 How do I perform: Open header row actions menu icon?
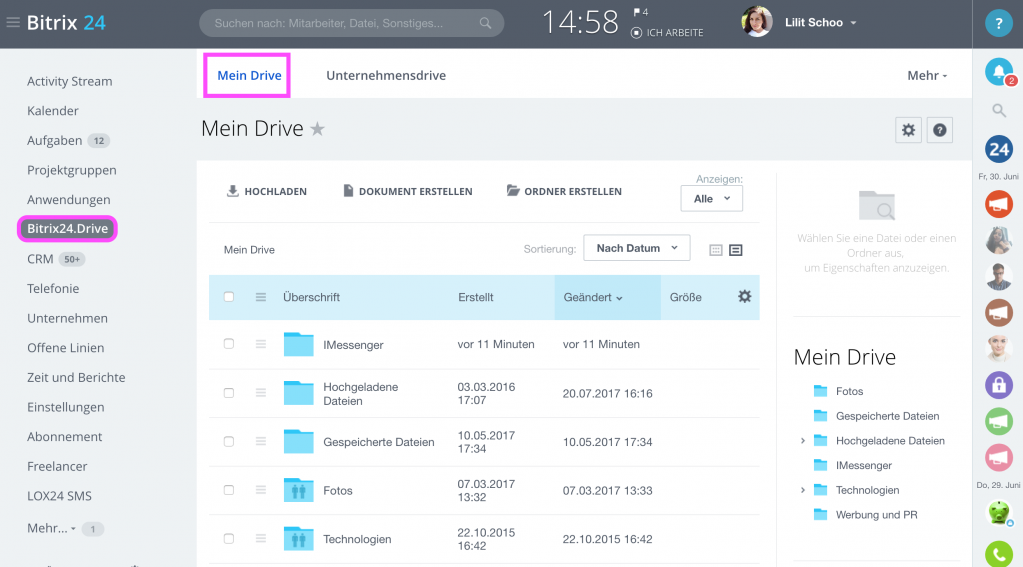click(x=261, y=297)
